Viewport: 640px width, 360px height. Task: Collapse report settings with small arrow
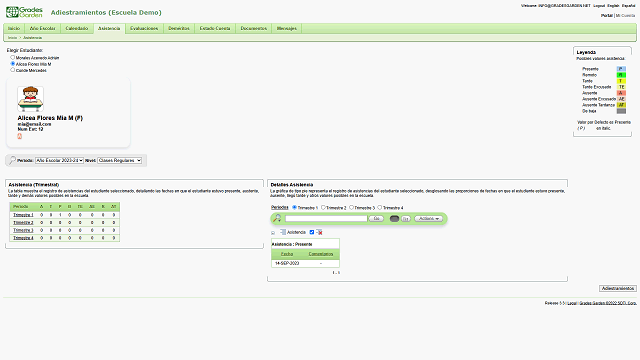273,233
